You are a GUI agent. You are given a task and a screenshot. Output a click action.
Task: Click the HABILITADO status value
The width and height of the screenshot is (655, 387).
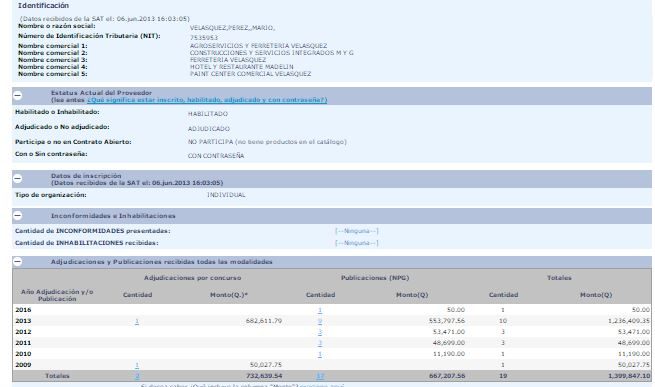pyautogui.click(x=208, y=114)
